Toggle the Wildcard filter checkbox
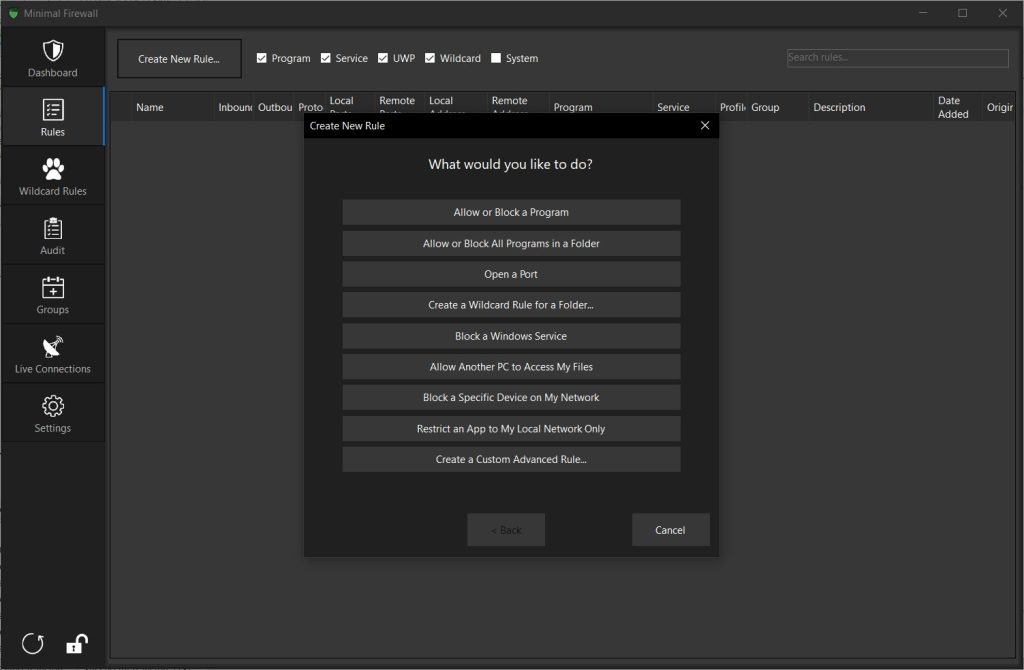This screenshot has width=1024, height=670. 430,58
